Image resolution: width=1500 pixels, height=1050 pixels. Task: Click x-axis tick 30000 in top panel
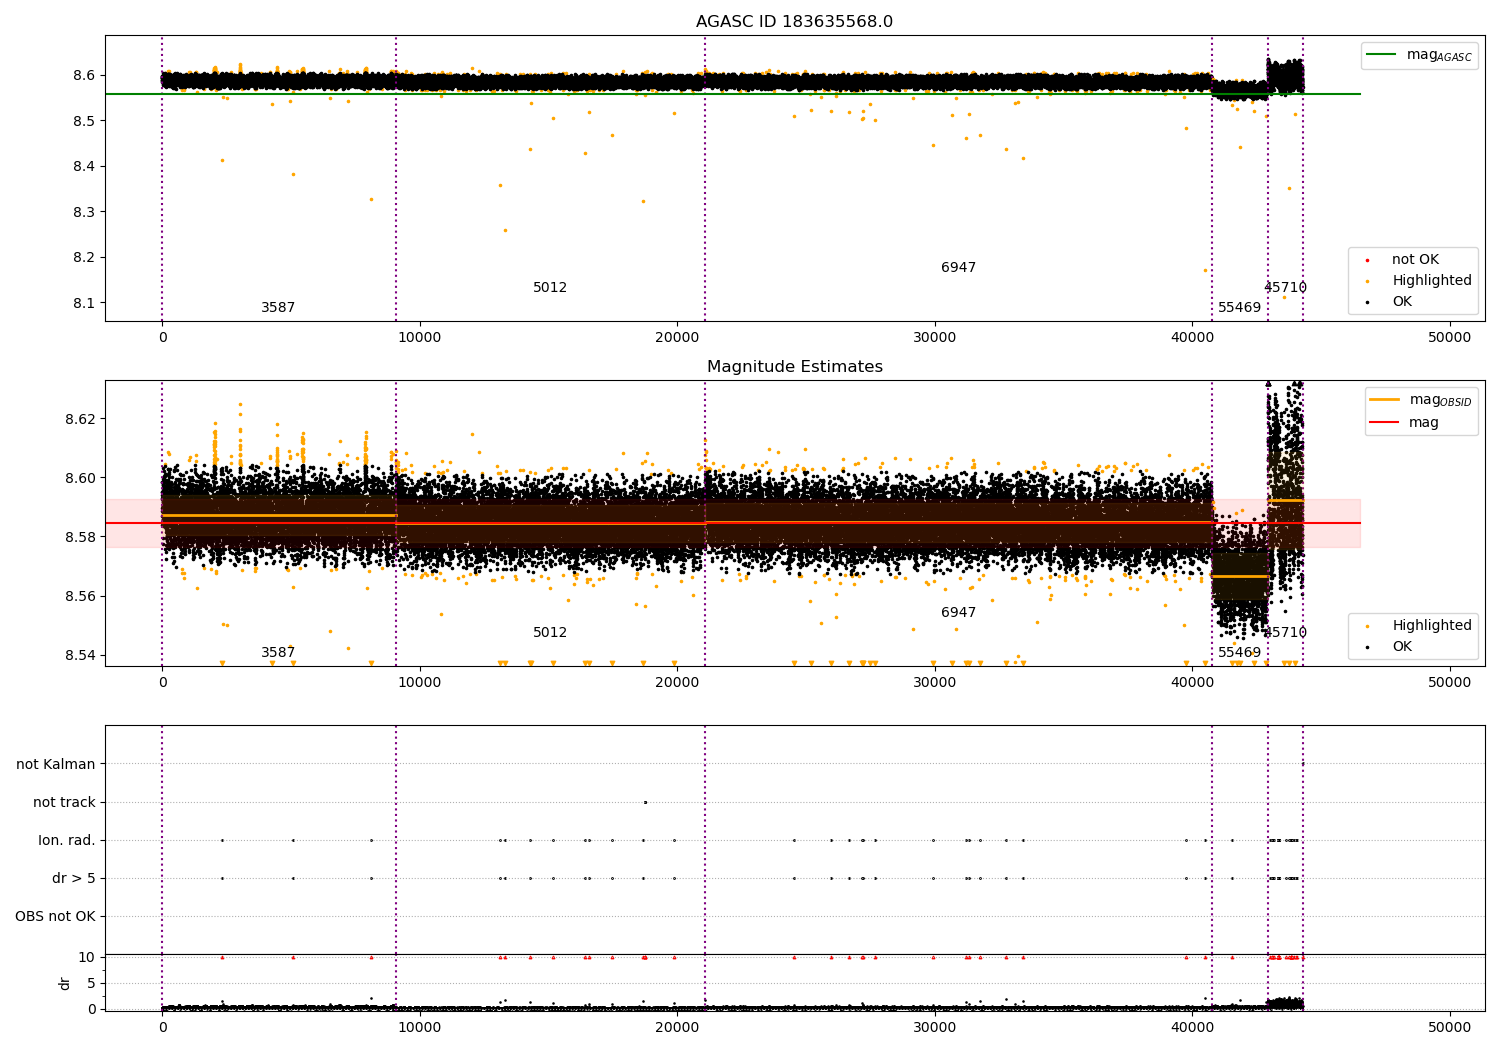tap(935, 338)
